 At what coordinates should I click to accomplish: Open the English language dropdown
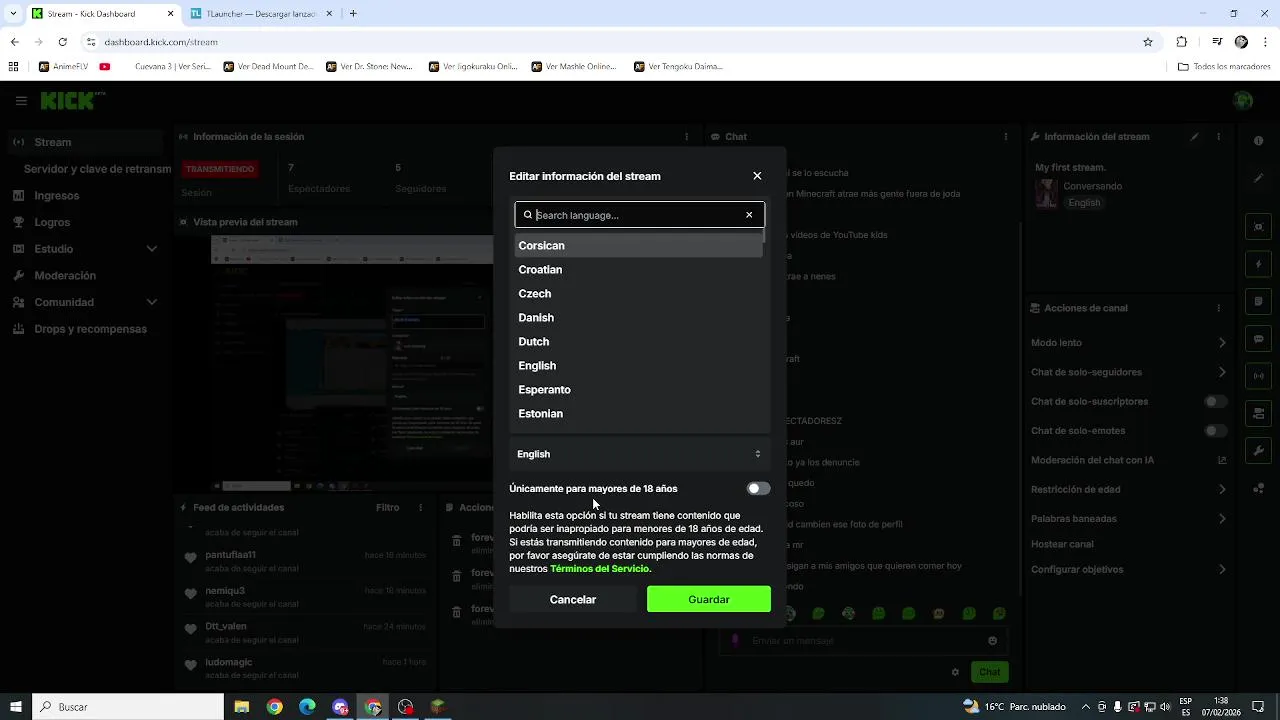(639, 454)
